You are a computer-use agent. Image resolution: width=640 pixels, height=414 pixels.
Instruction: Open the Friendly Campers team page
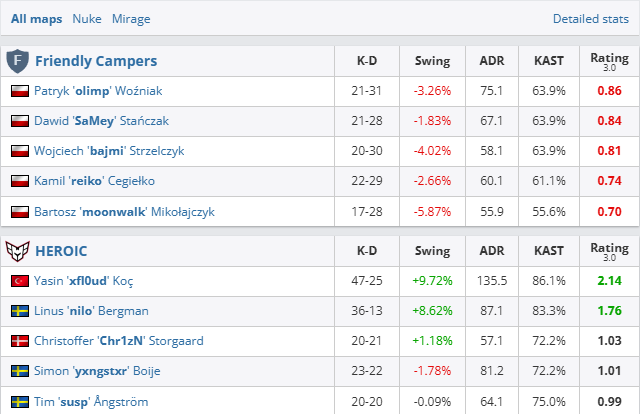[96, 61]
